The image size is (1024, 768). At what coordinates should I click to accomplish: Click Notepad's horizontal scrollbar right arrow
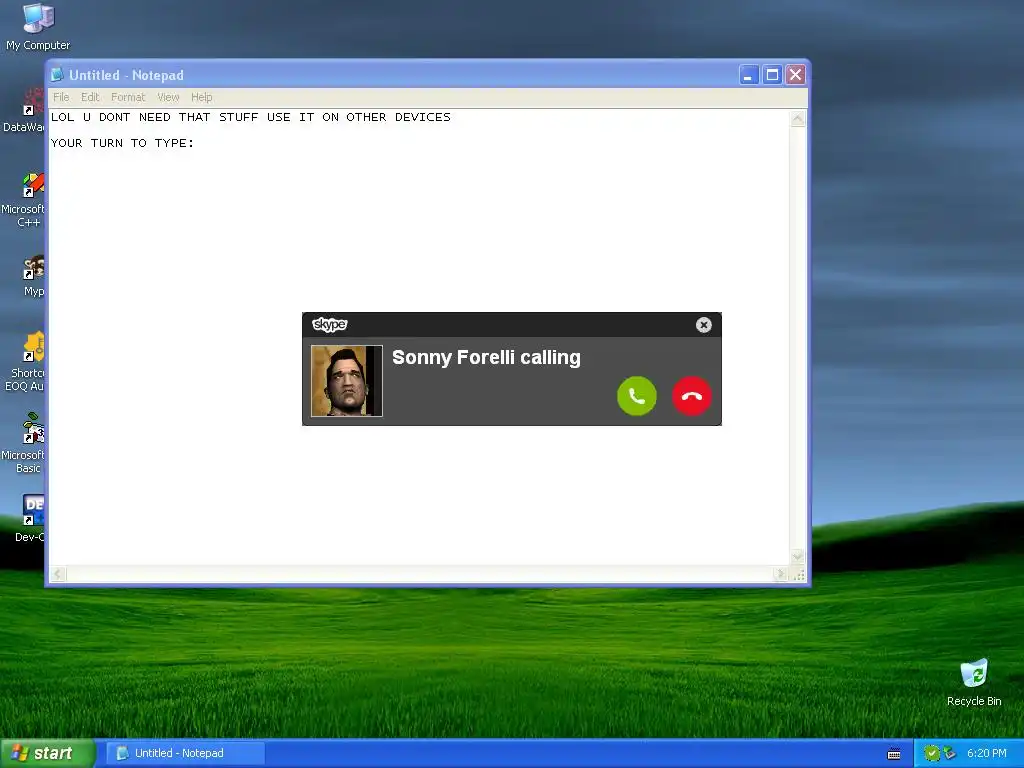pos(780,574)
